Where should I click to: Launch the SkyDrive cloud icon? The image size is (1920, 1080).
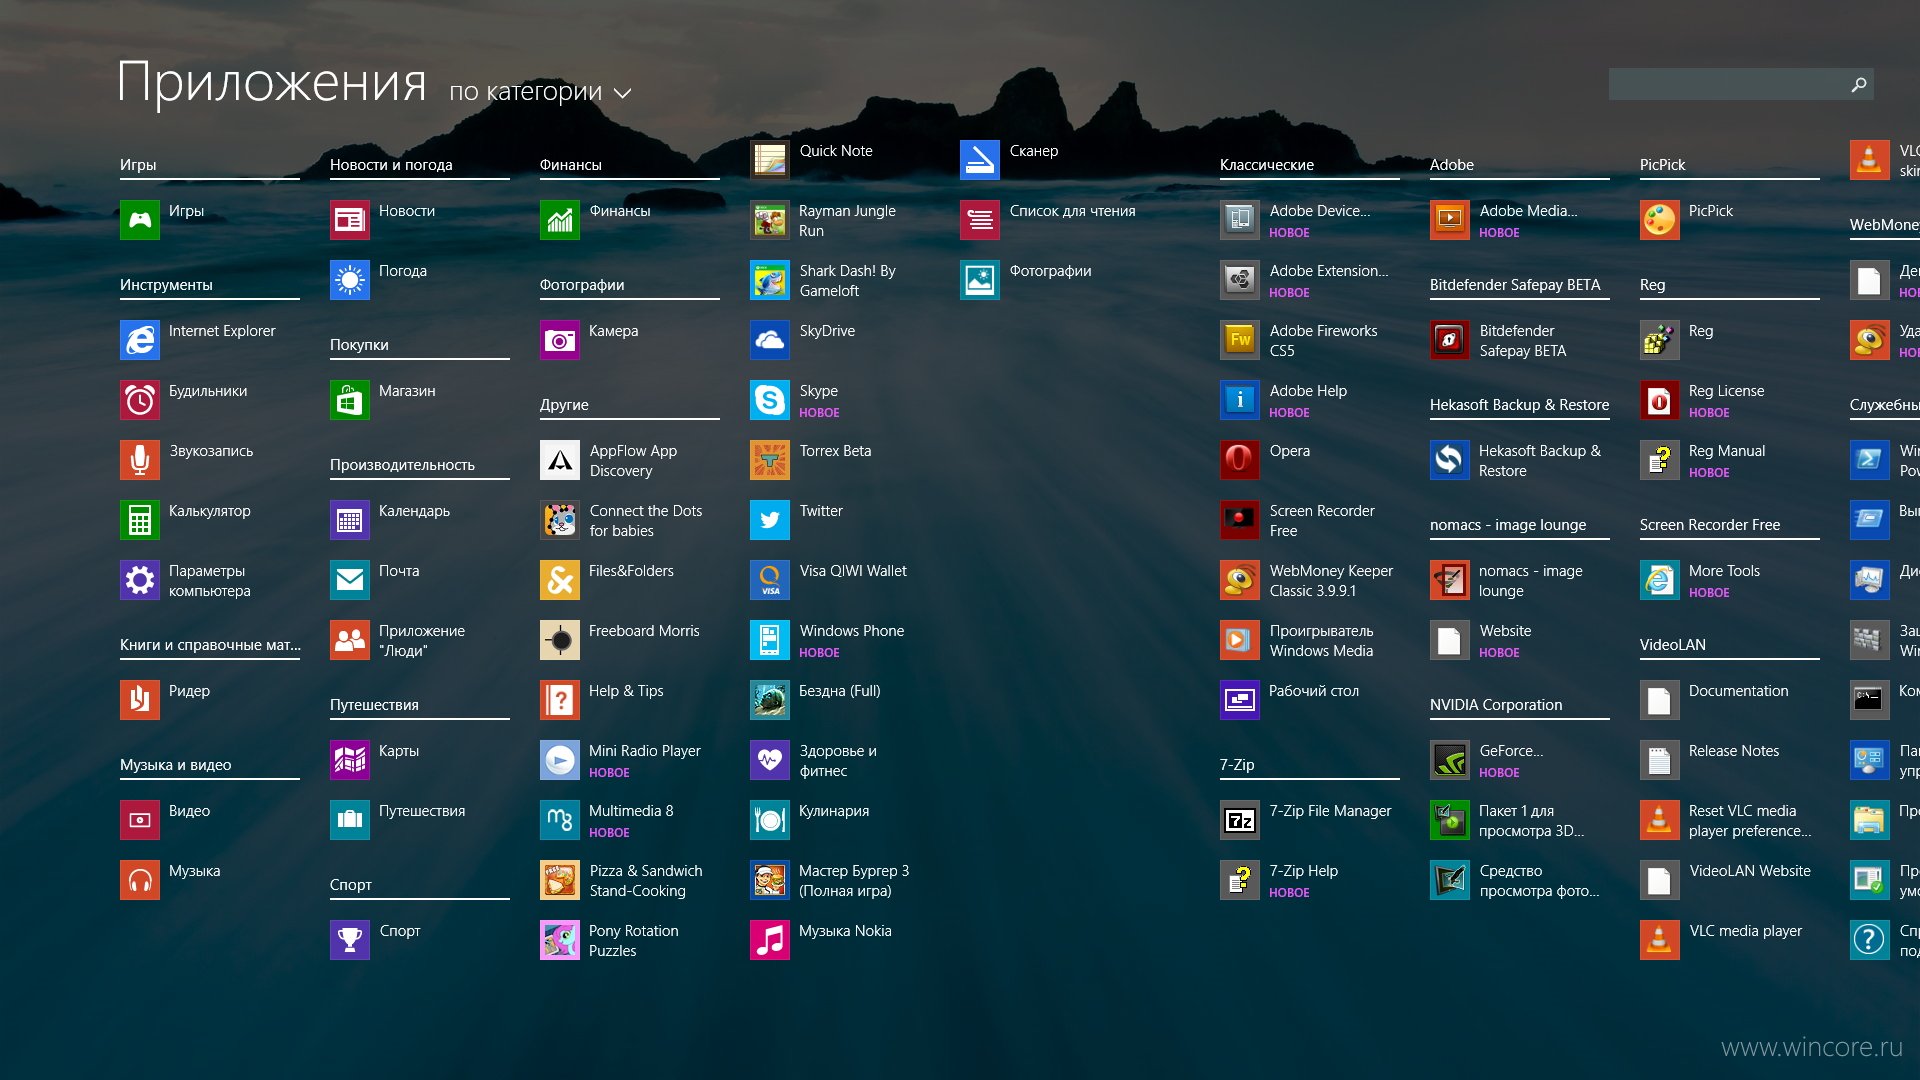pyautogui.click(x=770, y=340)
